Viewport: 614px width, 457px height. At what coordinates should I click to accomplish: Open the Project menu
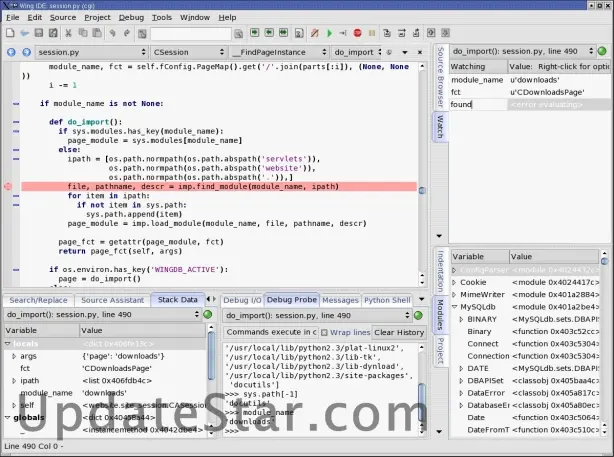(97, 18)
